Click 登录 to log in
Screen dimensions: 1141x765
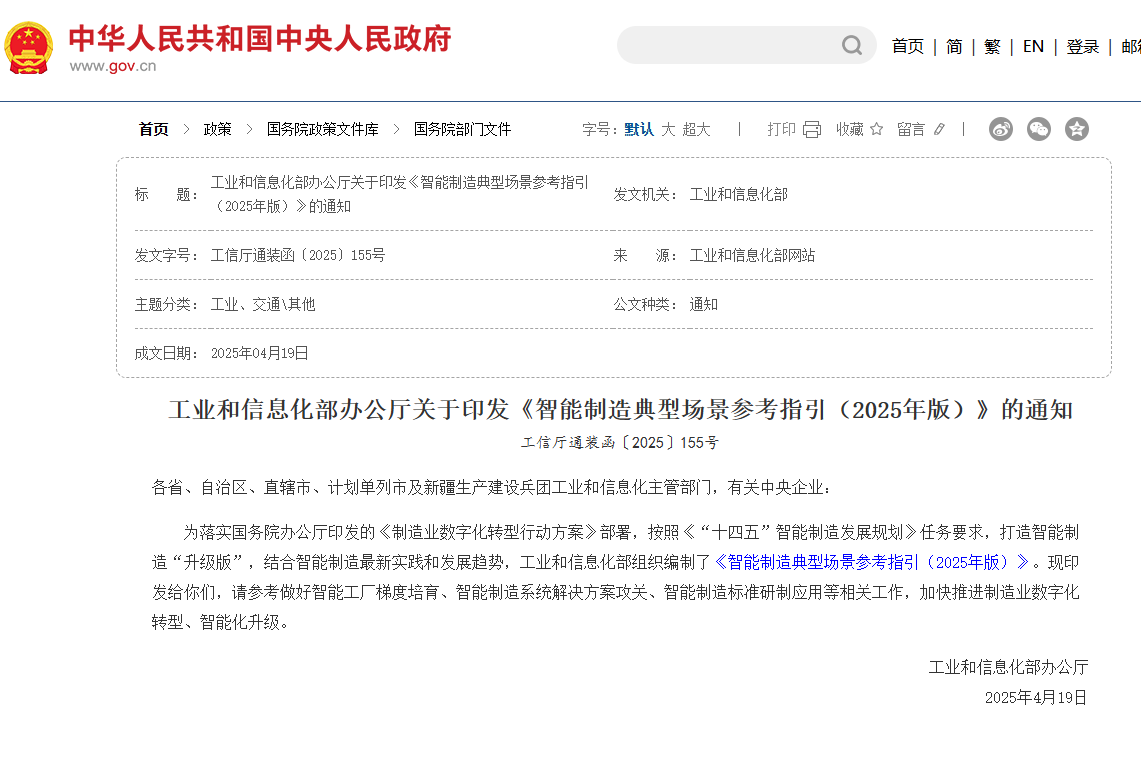click(1082, 46)
